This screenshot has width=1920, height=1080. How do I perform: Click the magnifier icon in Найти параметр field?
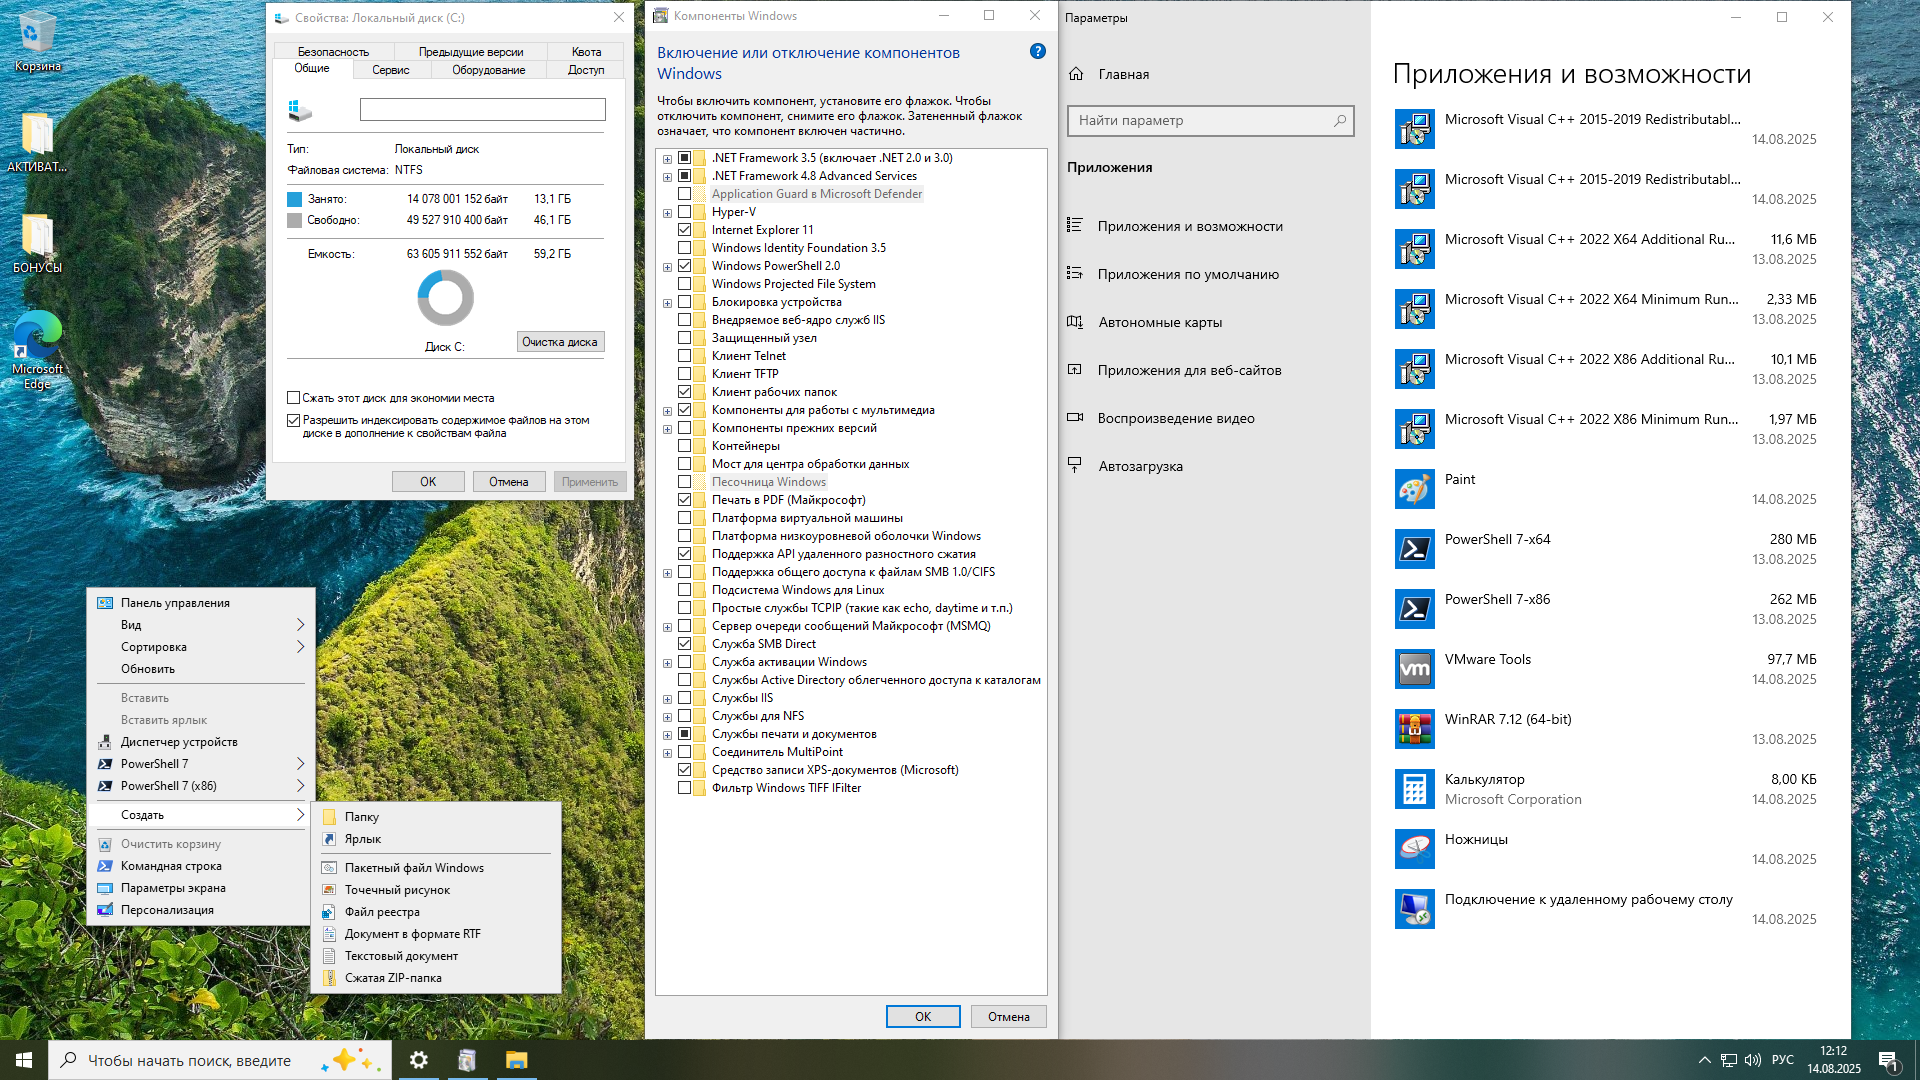(1340, 120)
